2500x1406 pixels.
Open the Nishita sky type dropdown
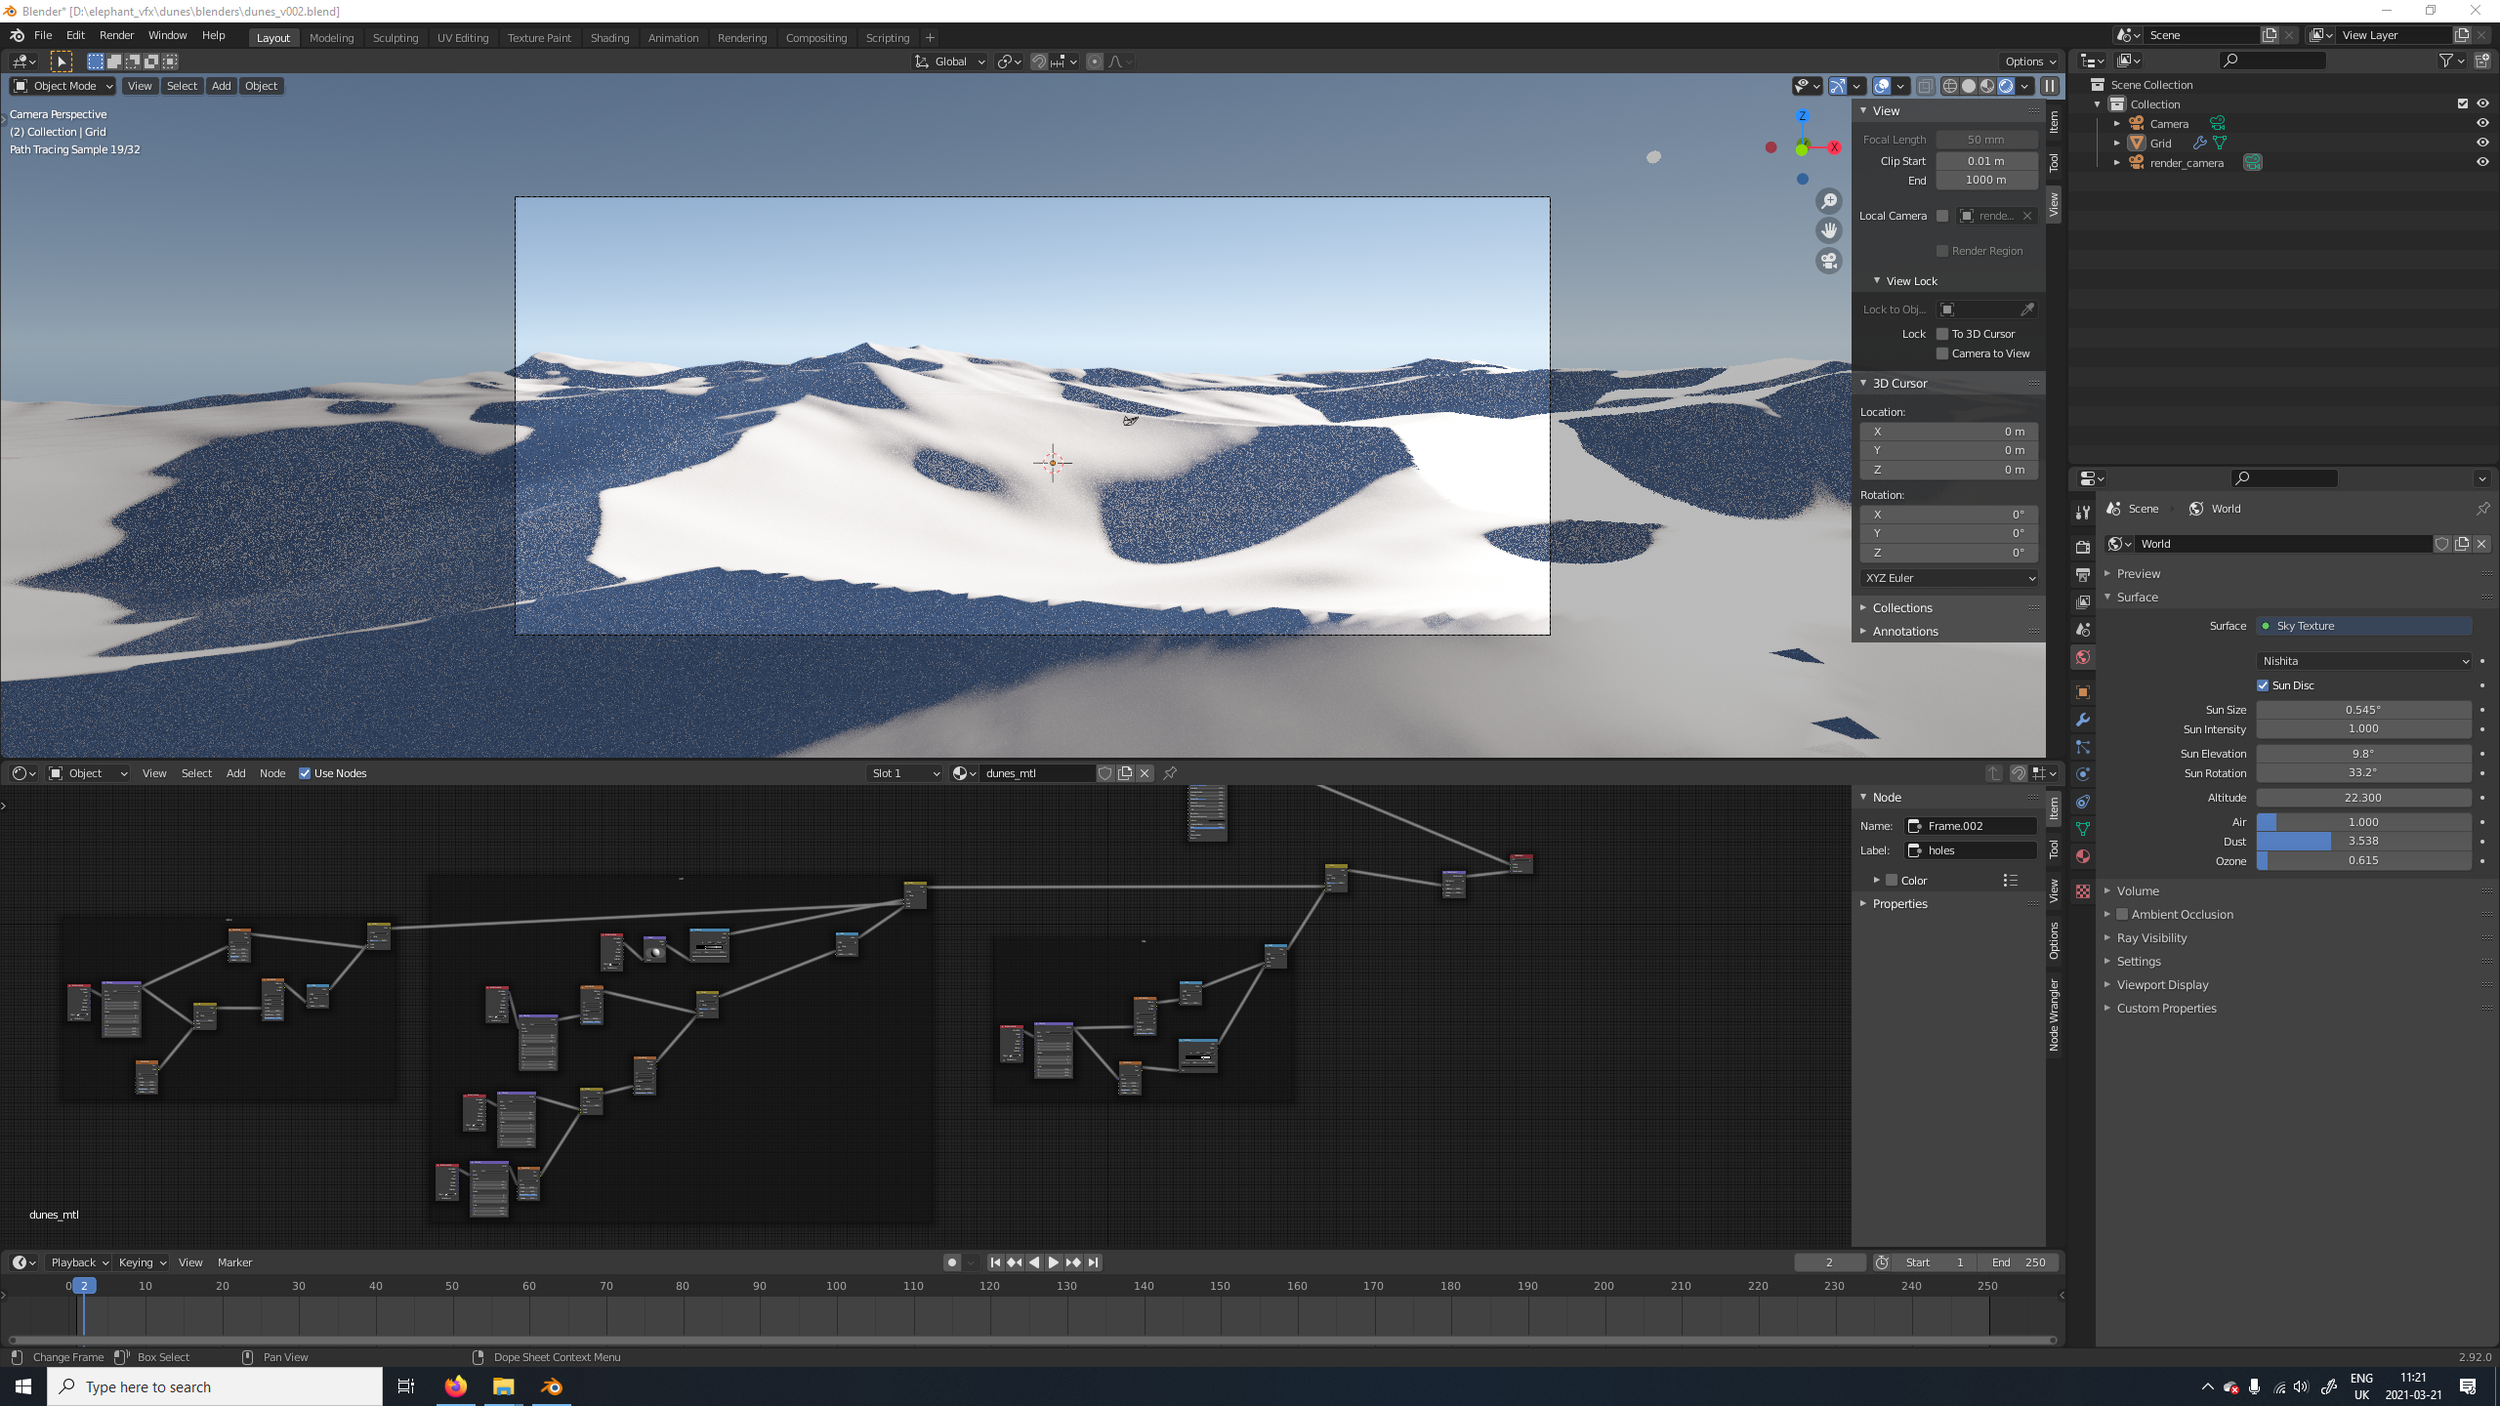click(x=2364, y=661)
